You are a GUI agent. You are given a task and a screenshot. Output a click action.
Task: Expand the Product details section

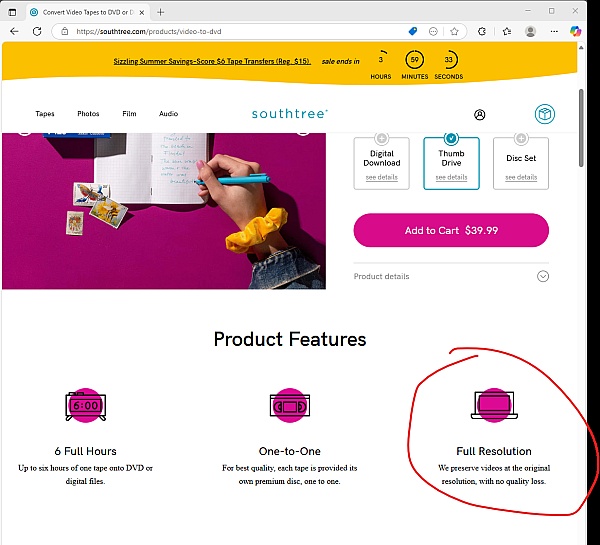[543, 276]
